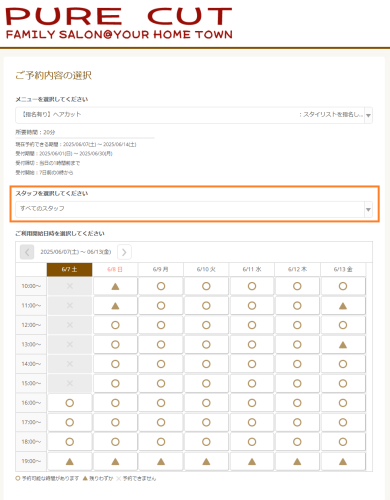Click the unavailable 6/7 10:00 X slot
Screen dimensions: 390x500
[70, 286]
